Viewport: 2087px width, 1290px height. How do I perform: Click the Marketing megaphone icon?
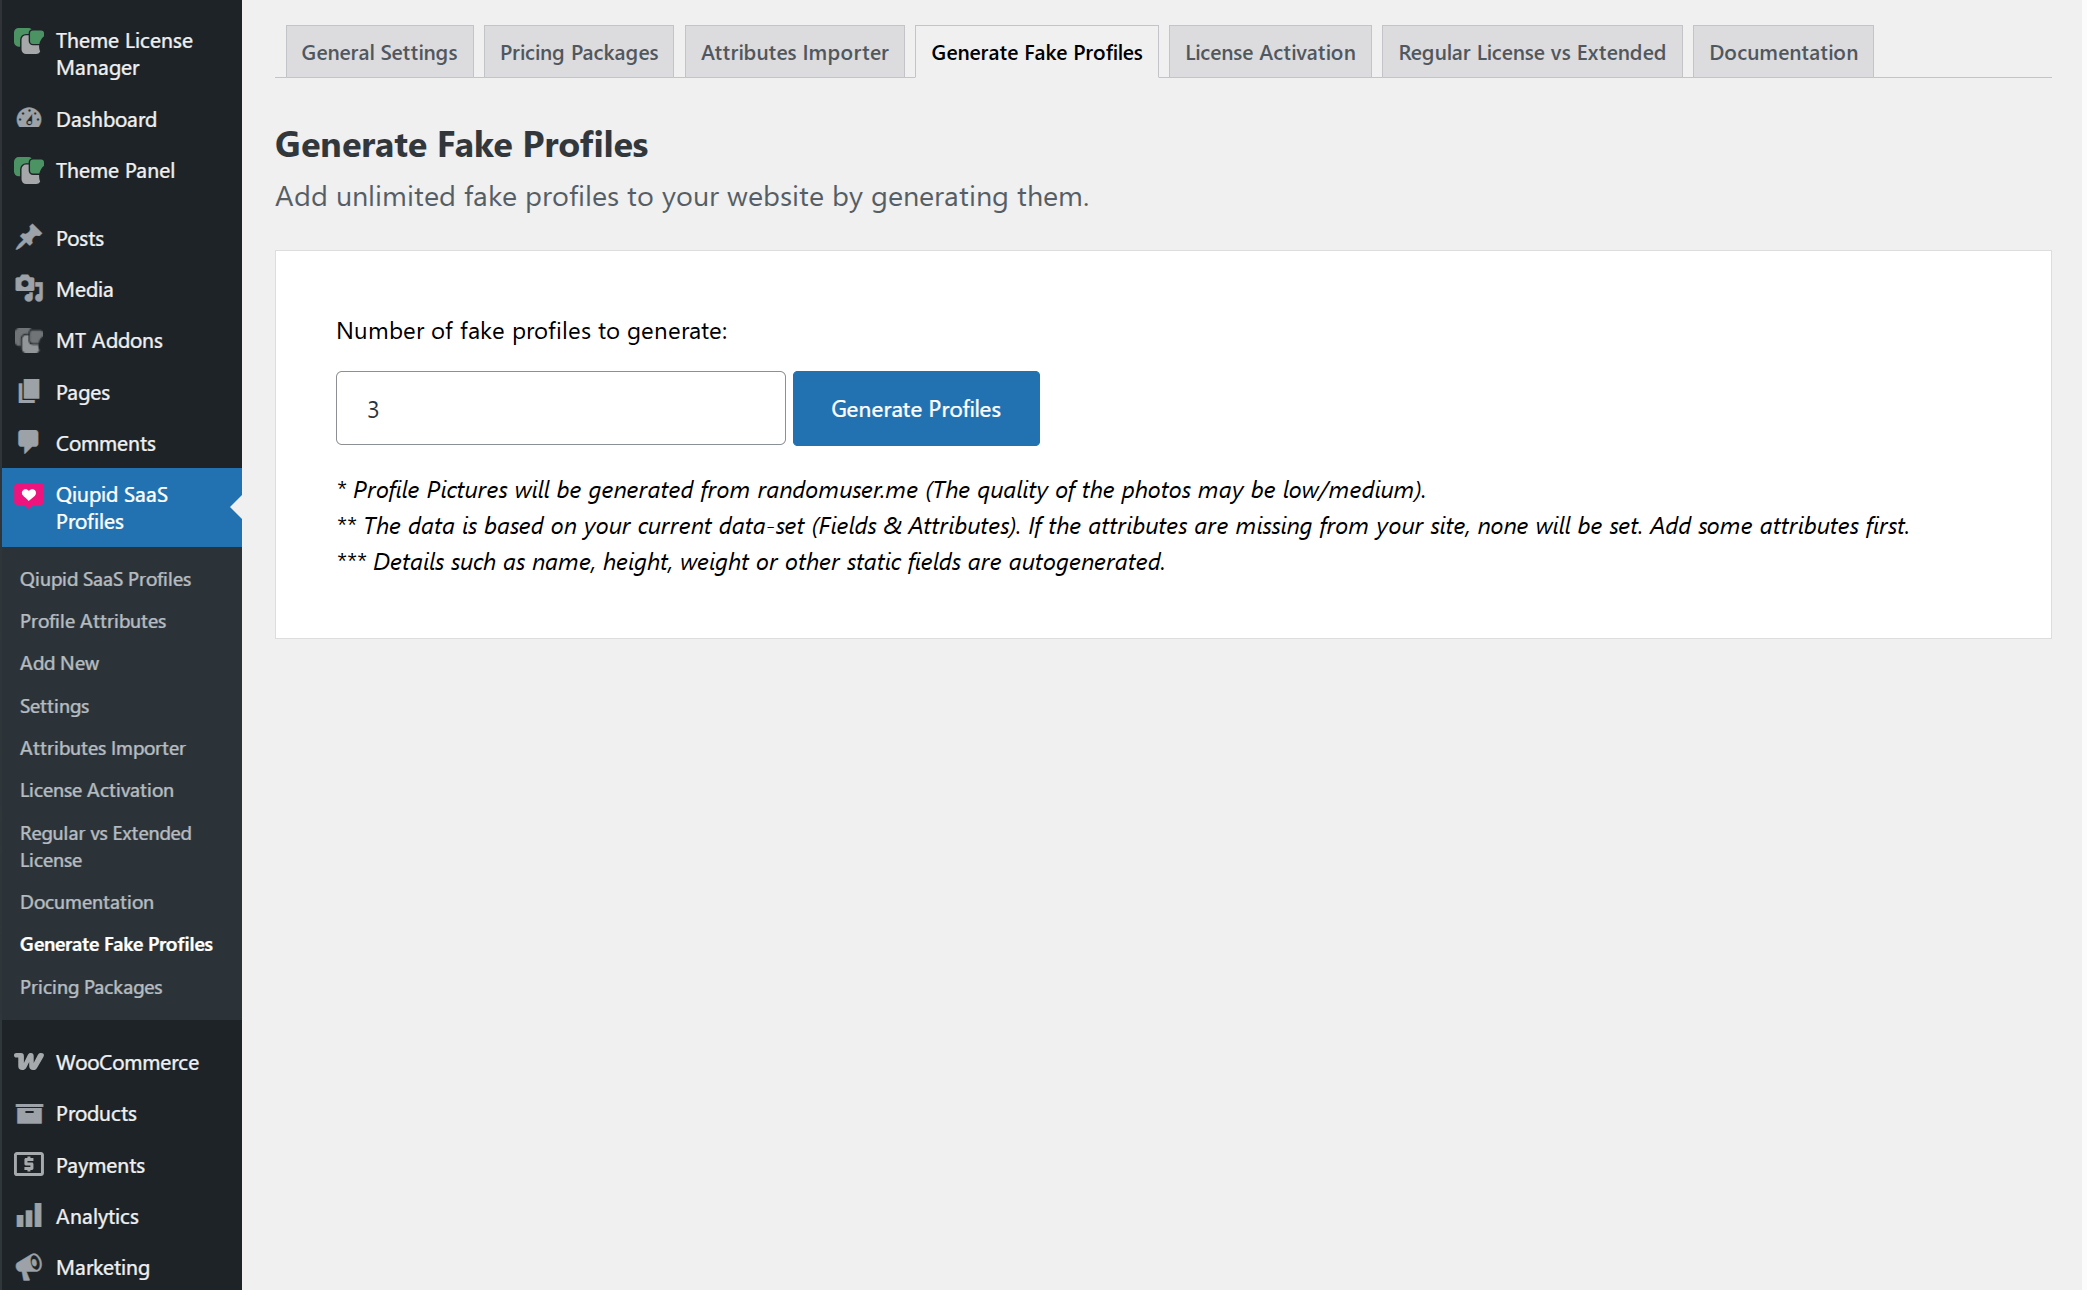tap(29, 1267)
